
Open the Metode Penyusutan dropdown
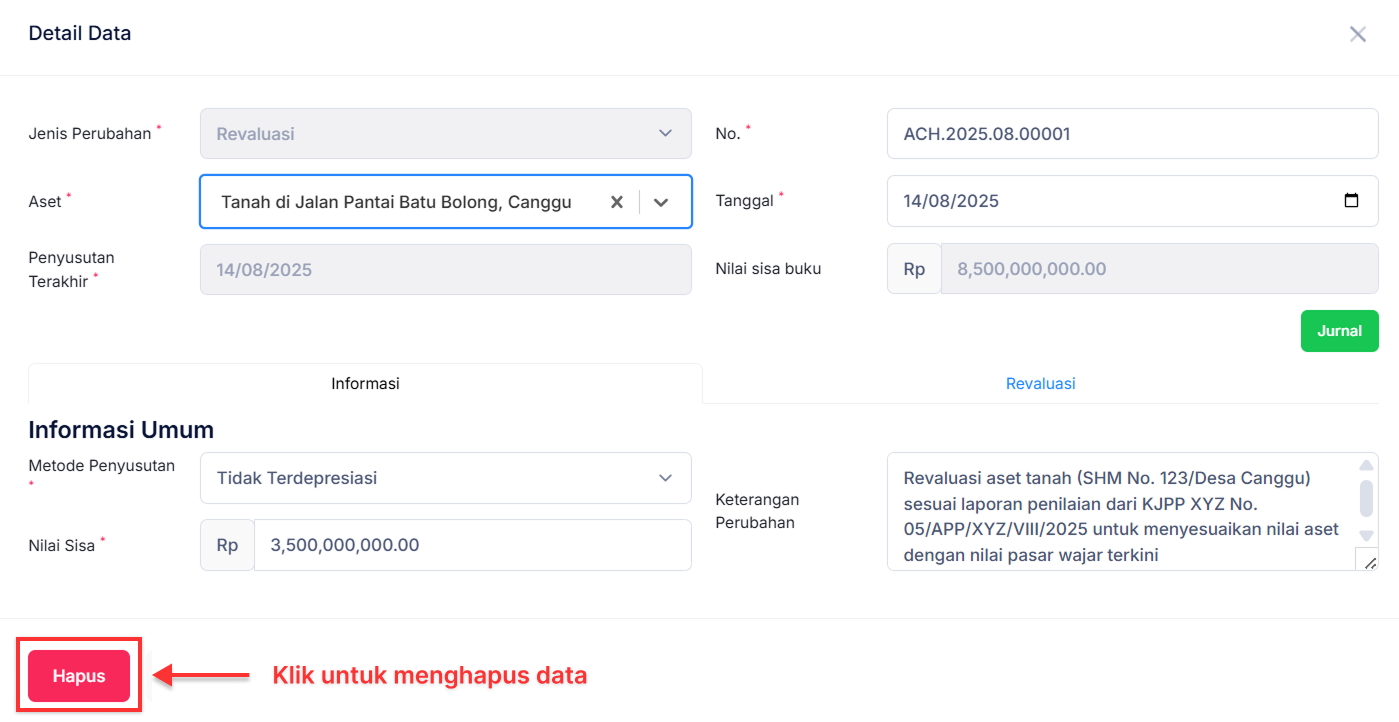666,478
